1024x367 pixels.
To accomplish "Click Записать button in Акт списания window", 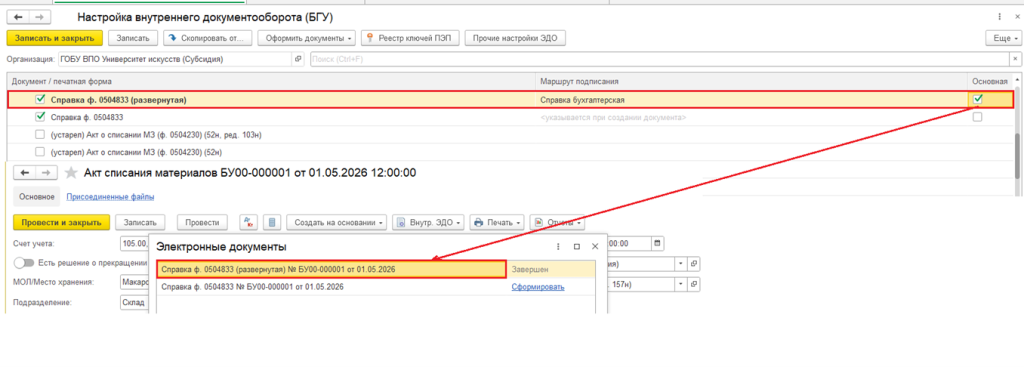I will (x=140, y=223).
